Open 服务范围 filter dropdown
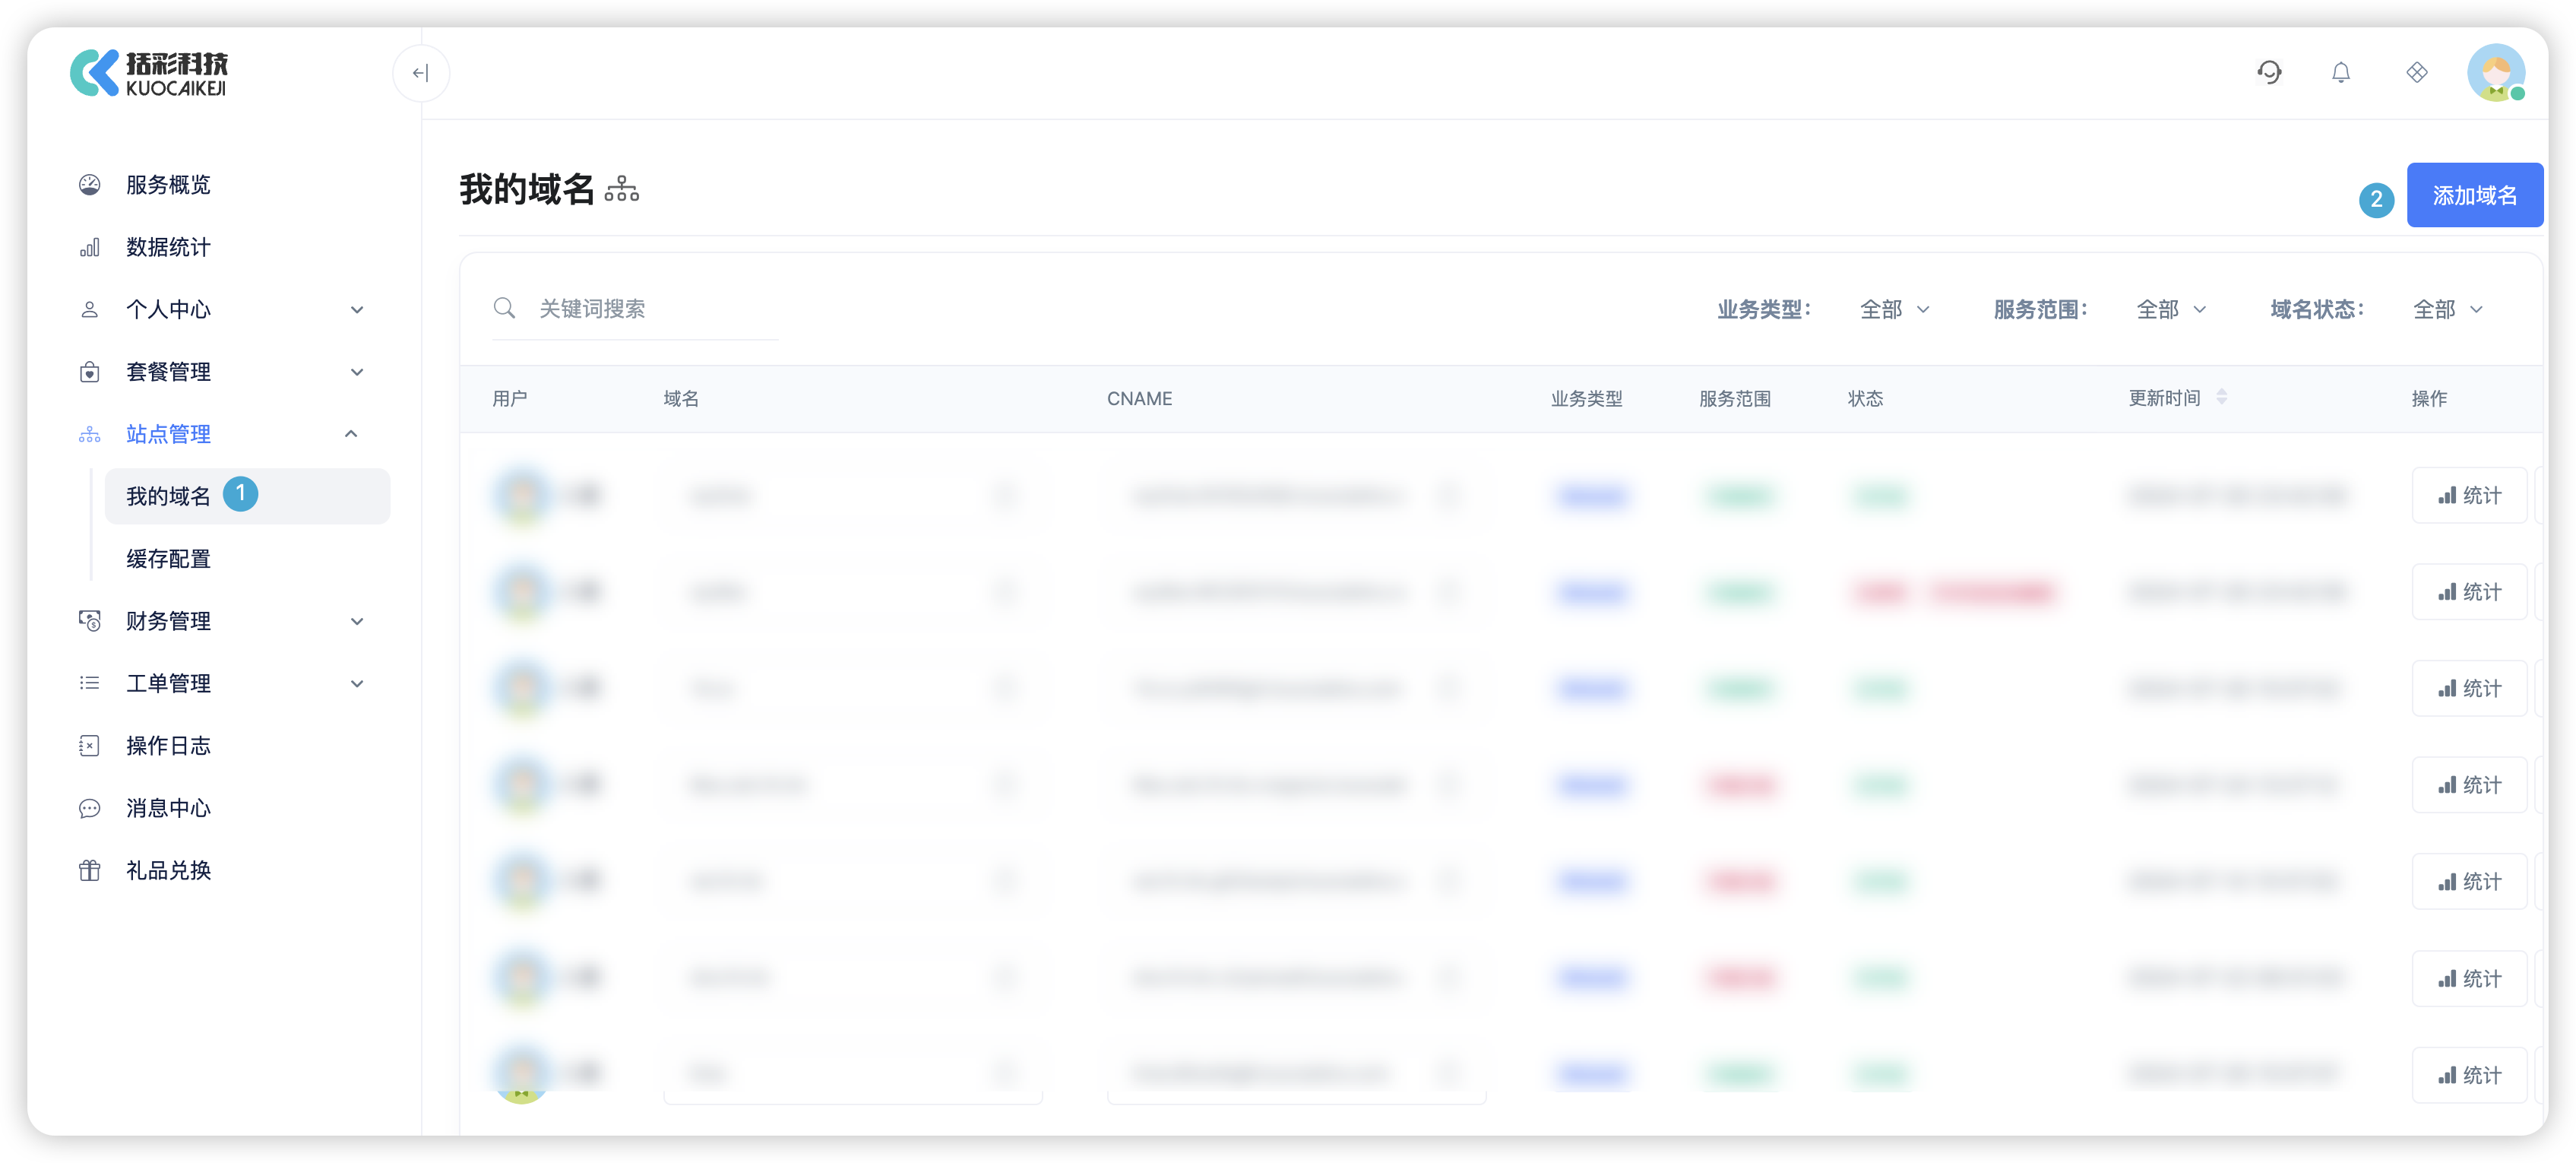This screenshot has height=1163, width=2576. 2170,310
